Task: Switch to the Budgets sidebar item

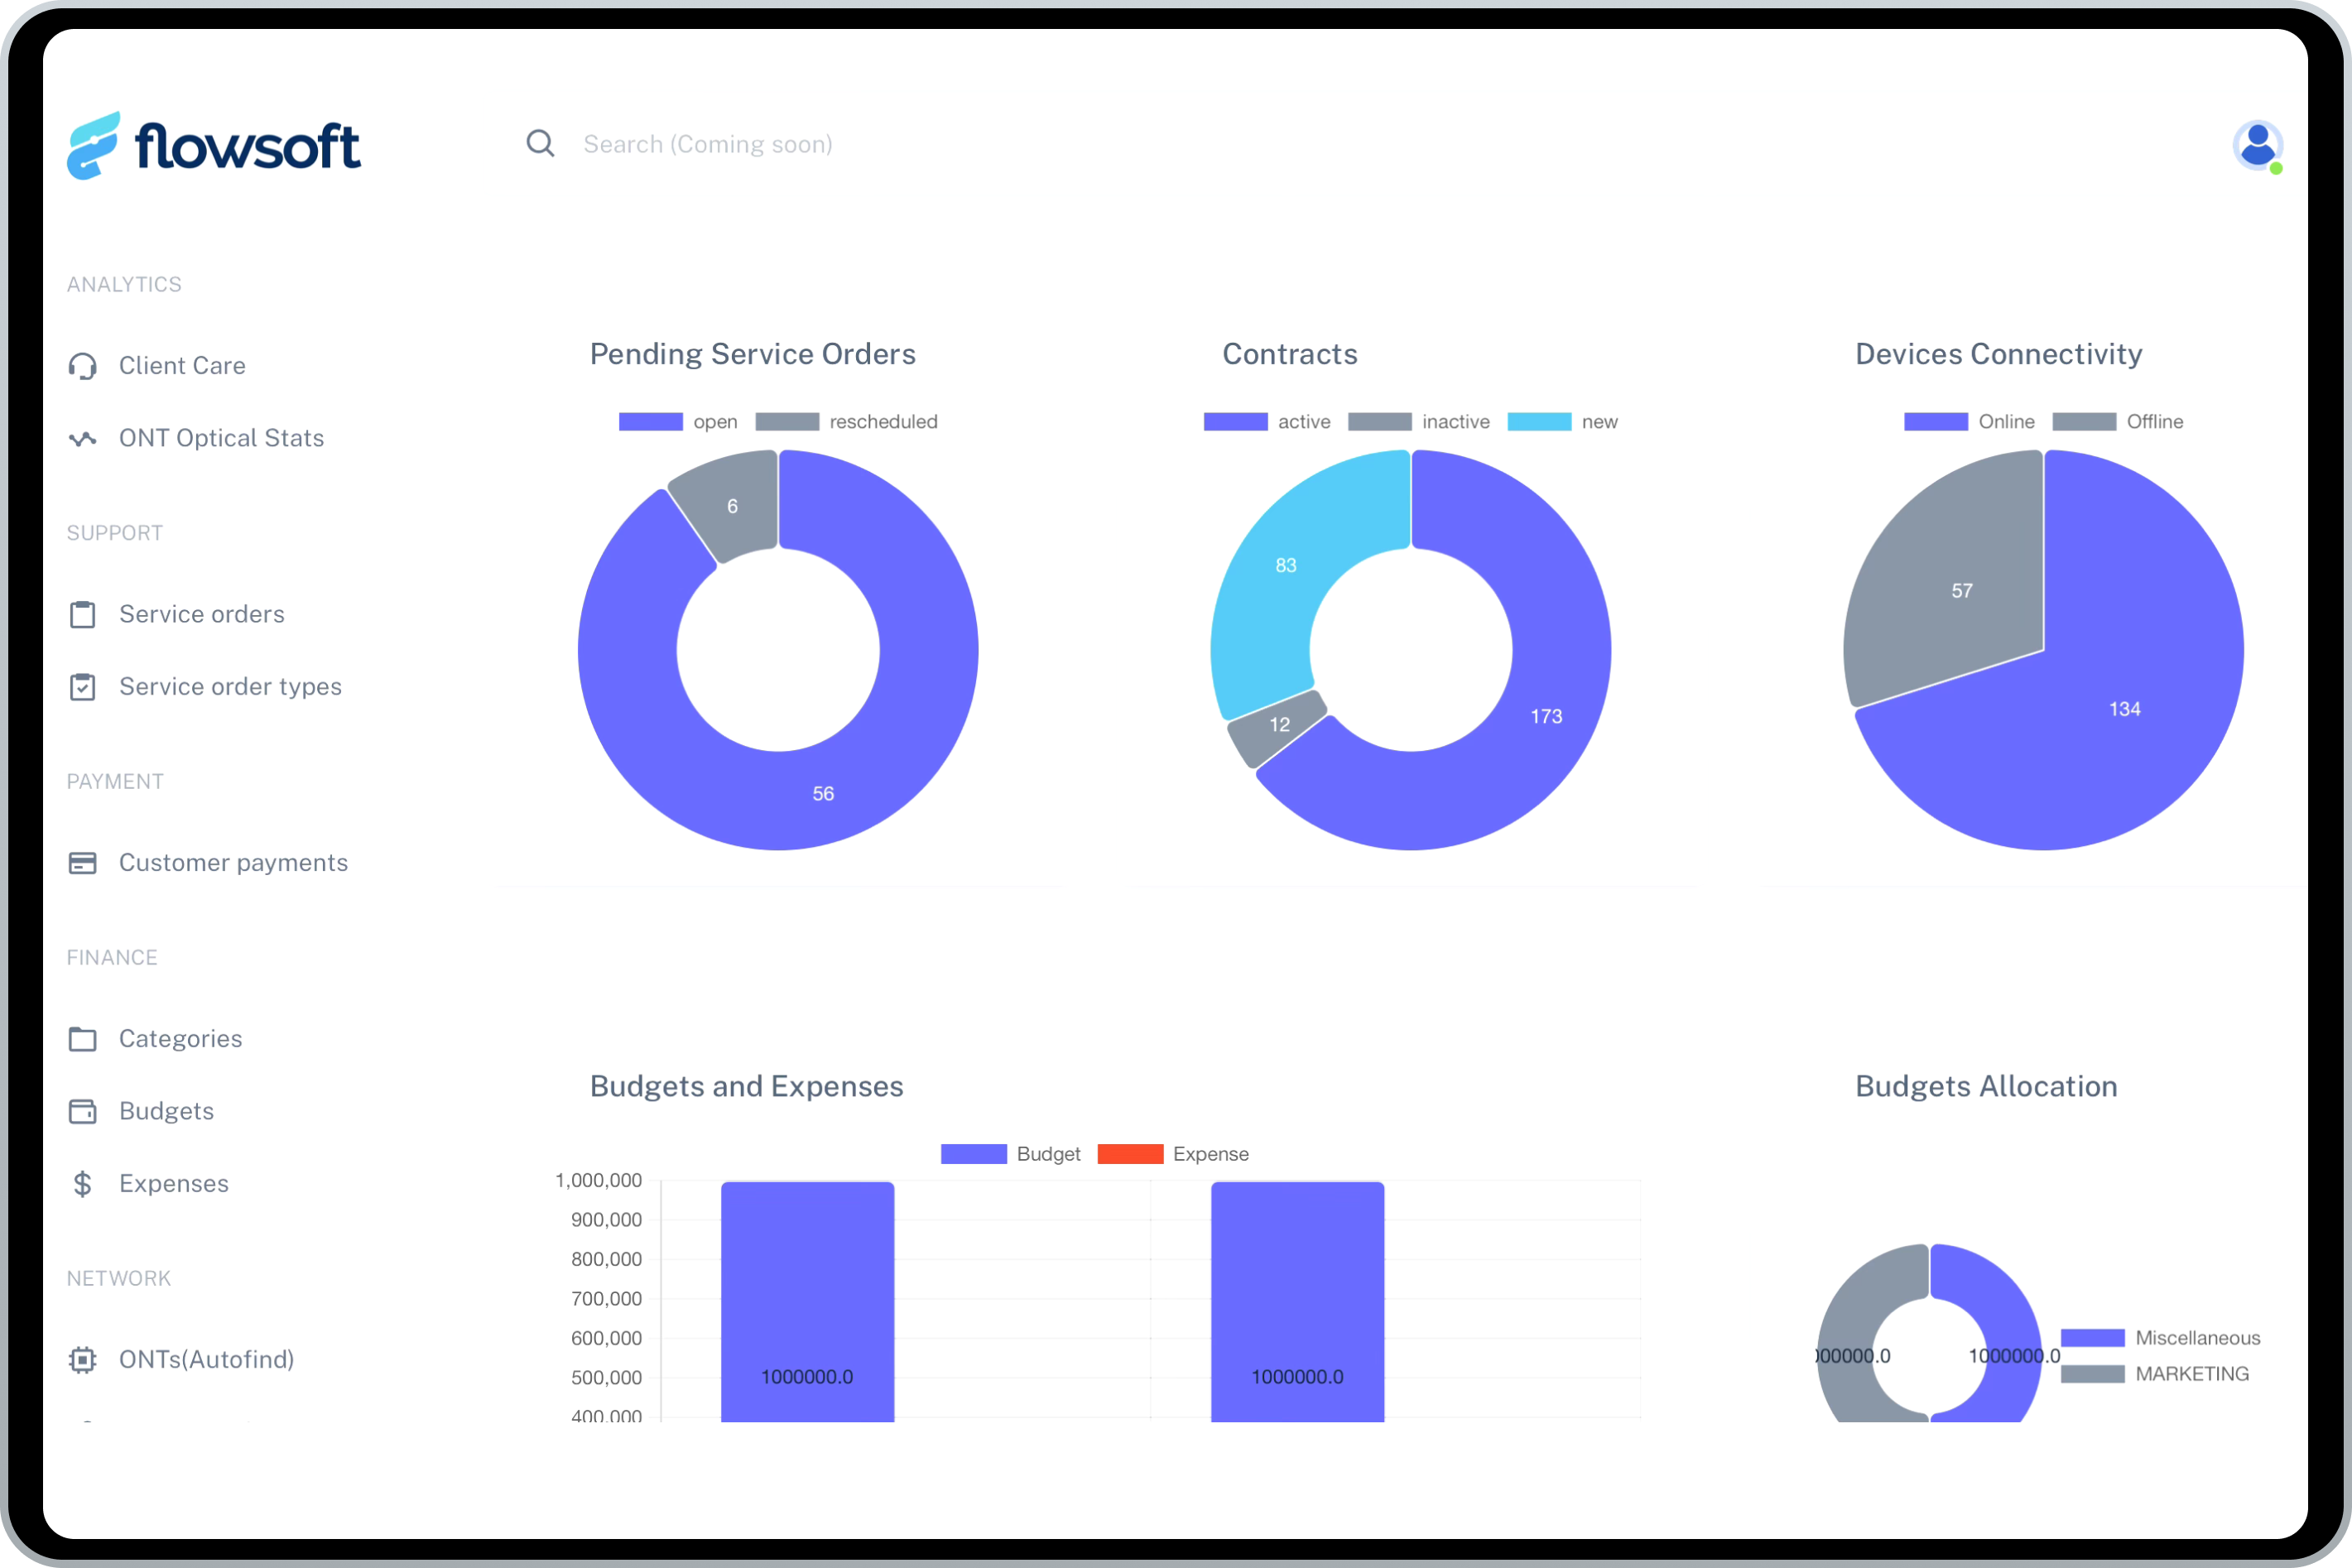Action: tap(167, 1111)
